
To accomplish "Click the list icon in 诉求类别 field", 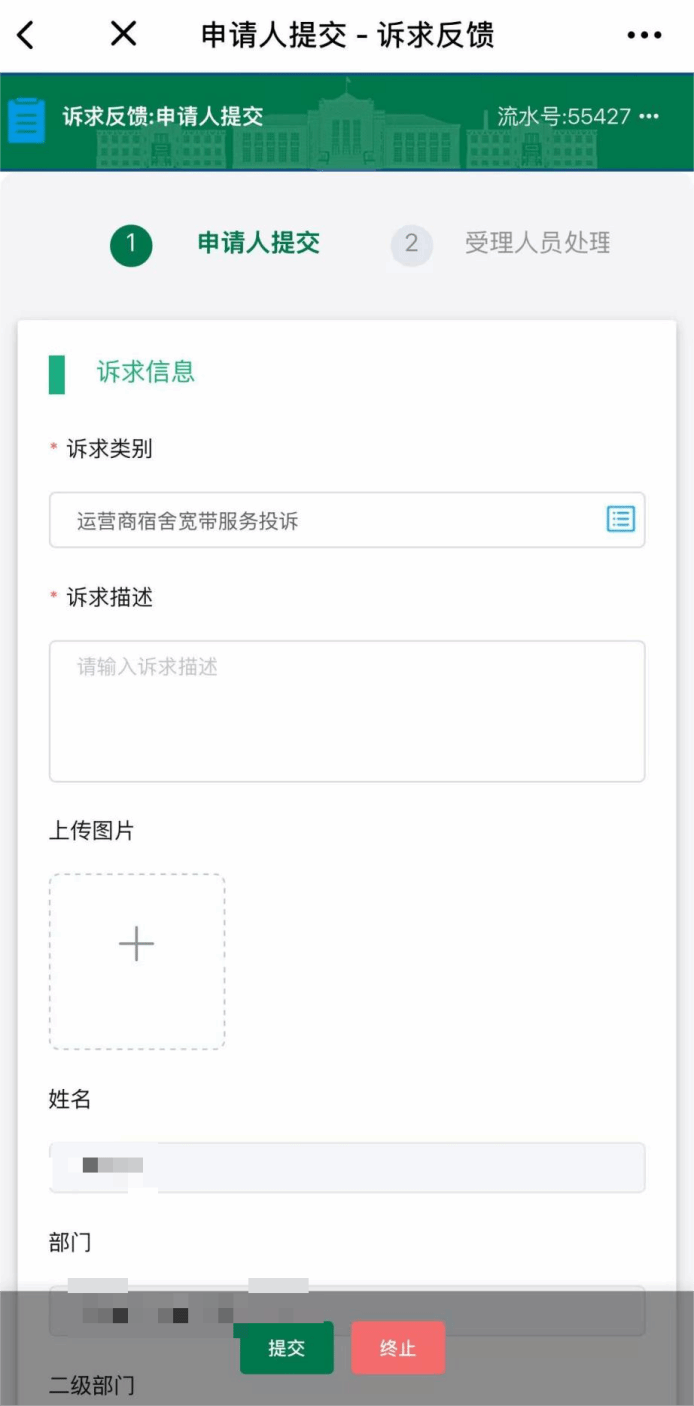I will [621, 519].
